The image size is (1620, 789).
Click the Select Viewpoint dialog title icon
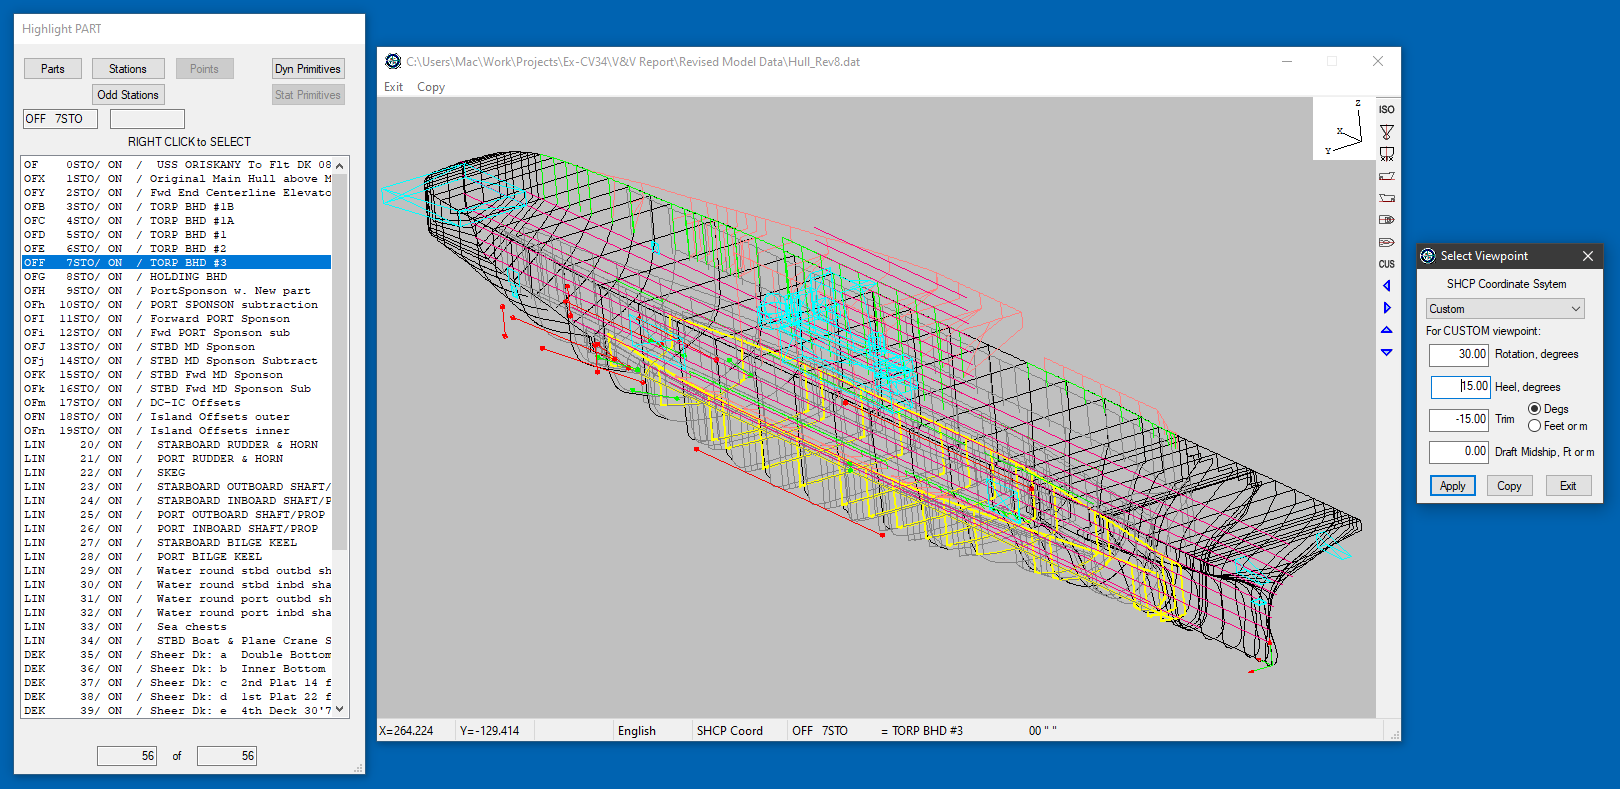[x=1428, y=256]
